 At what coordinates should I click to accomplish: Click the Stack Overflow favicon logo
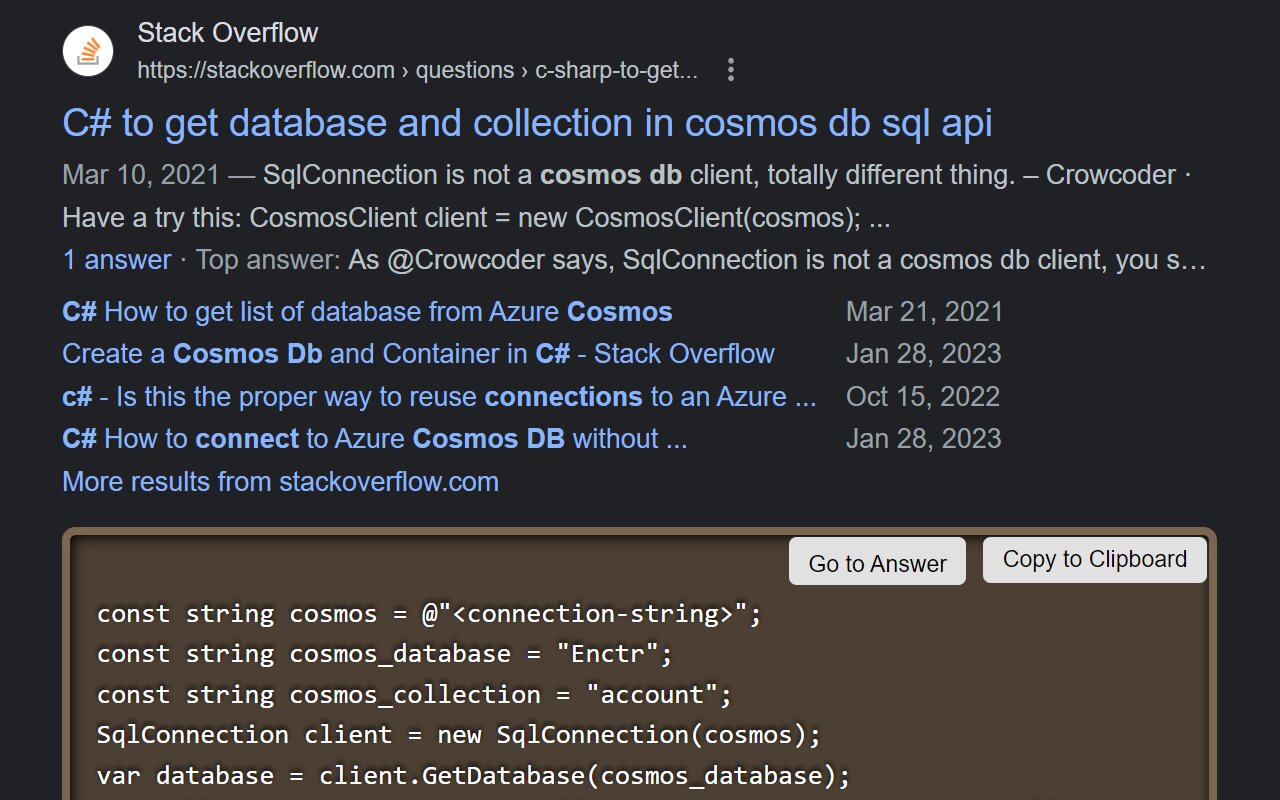tap(88, 51)
